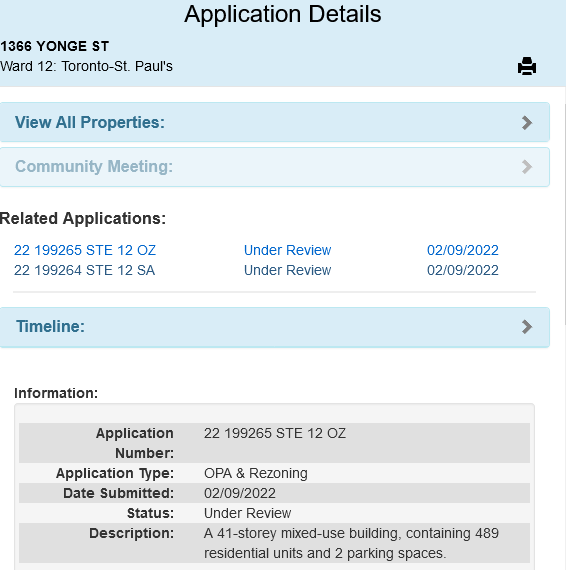Expand the View All Properties section
Image resolution: width=566 pixels, height=570 pixels.
click(x=274, y=122)
